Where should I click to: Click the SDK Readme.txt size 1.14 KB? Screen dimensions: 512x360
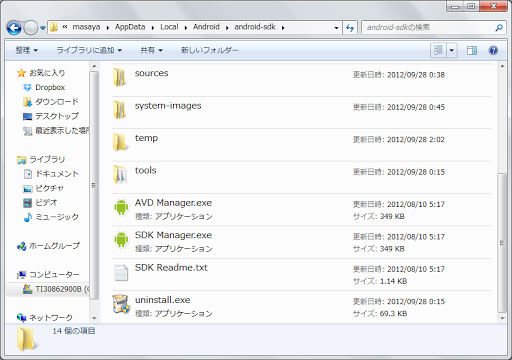coord(393,281)
